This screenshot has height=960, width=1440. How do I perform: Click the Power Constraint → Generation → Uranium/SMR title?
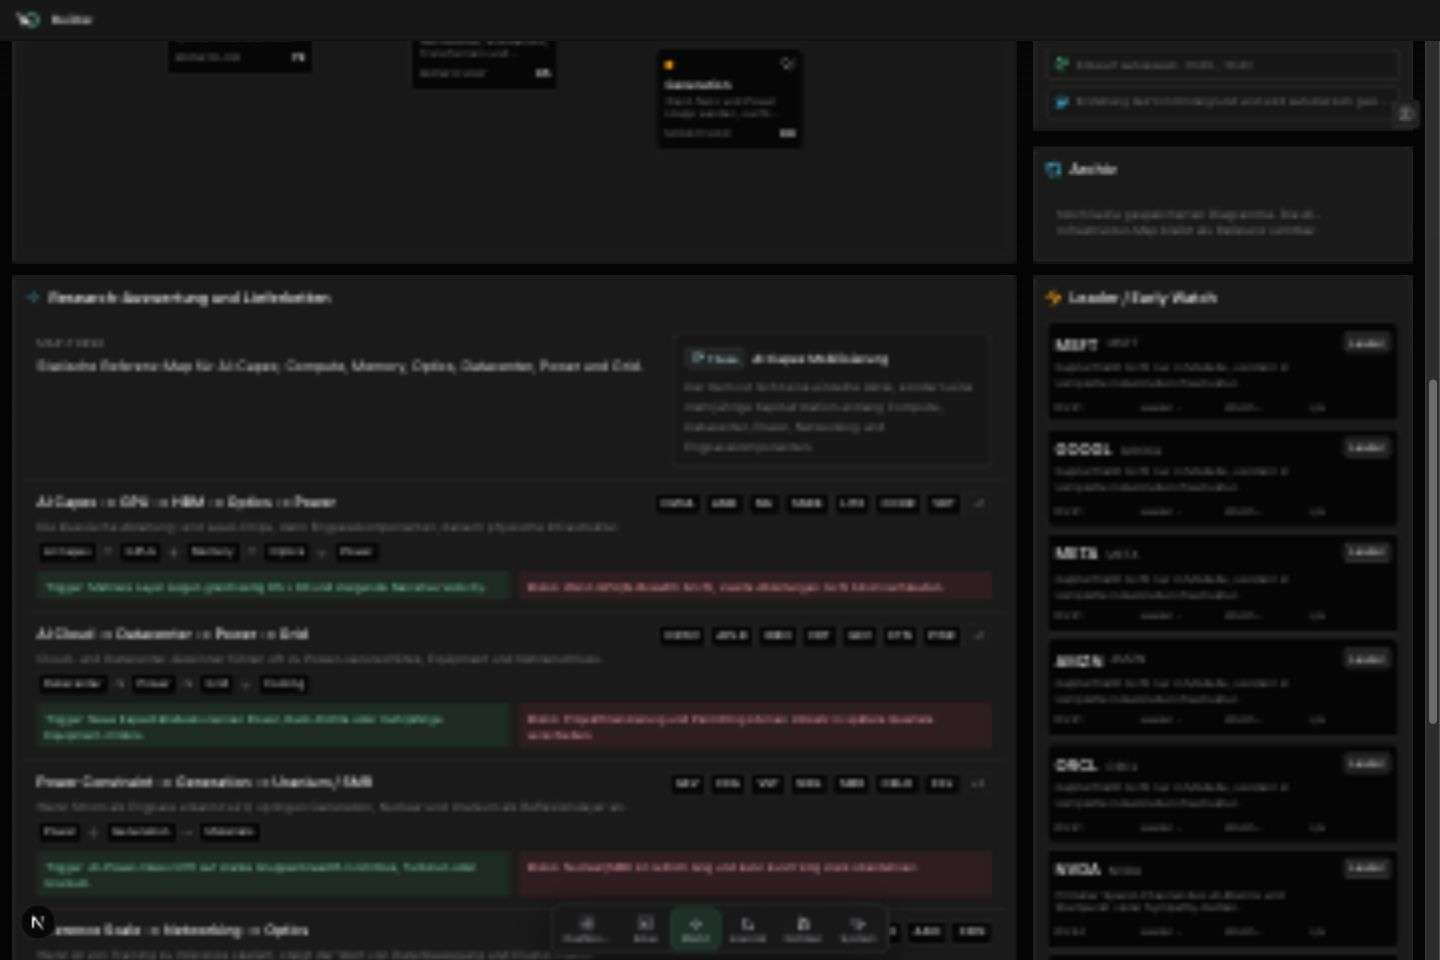(x=204, y=782)
